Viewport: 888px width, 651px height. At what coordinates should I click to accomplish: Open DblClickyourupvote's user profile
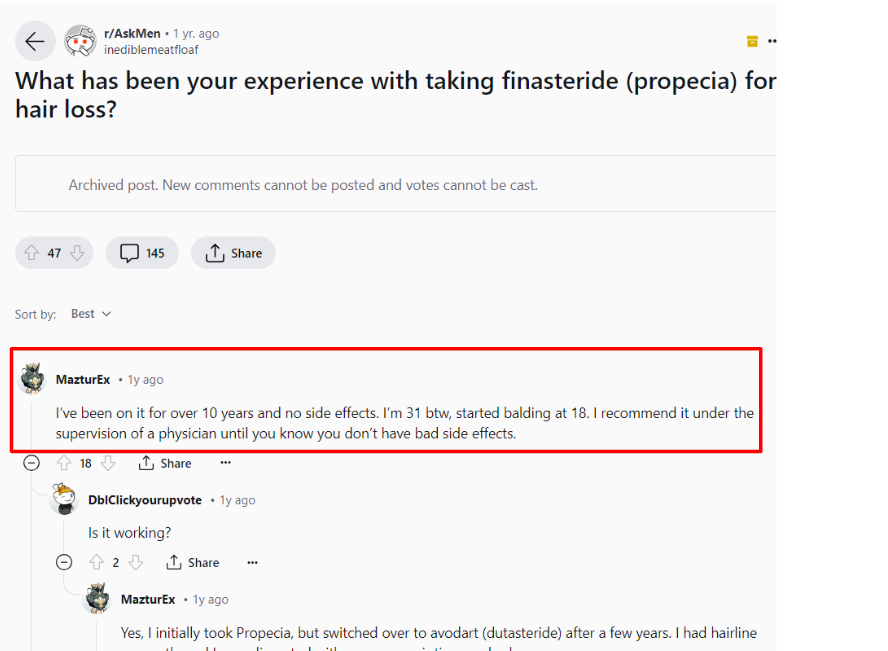click(145, 500)
